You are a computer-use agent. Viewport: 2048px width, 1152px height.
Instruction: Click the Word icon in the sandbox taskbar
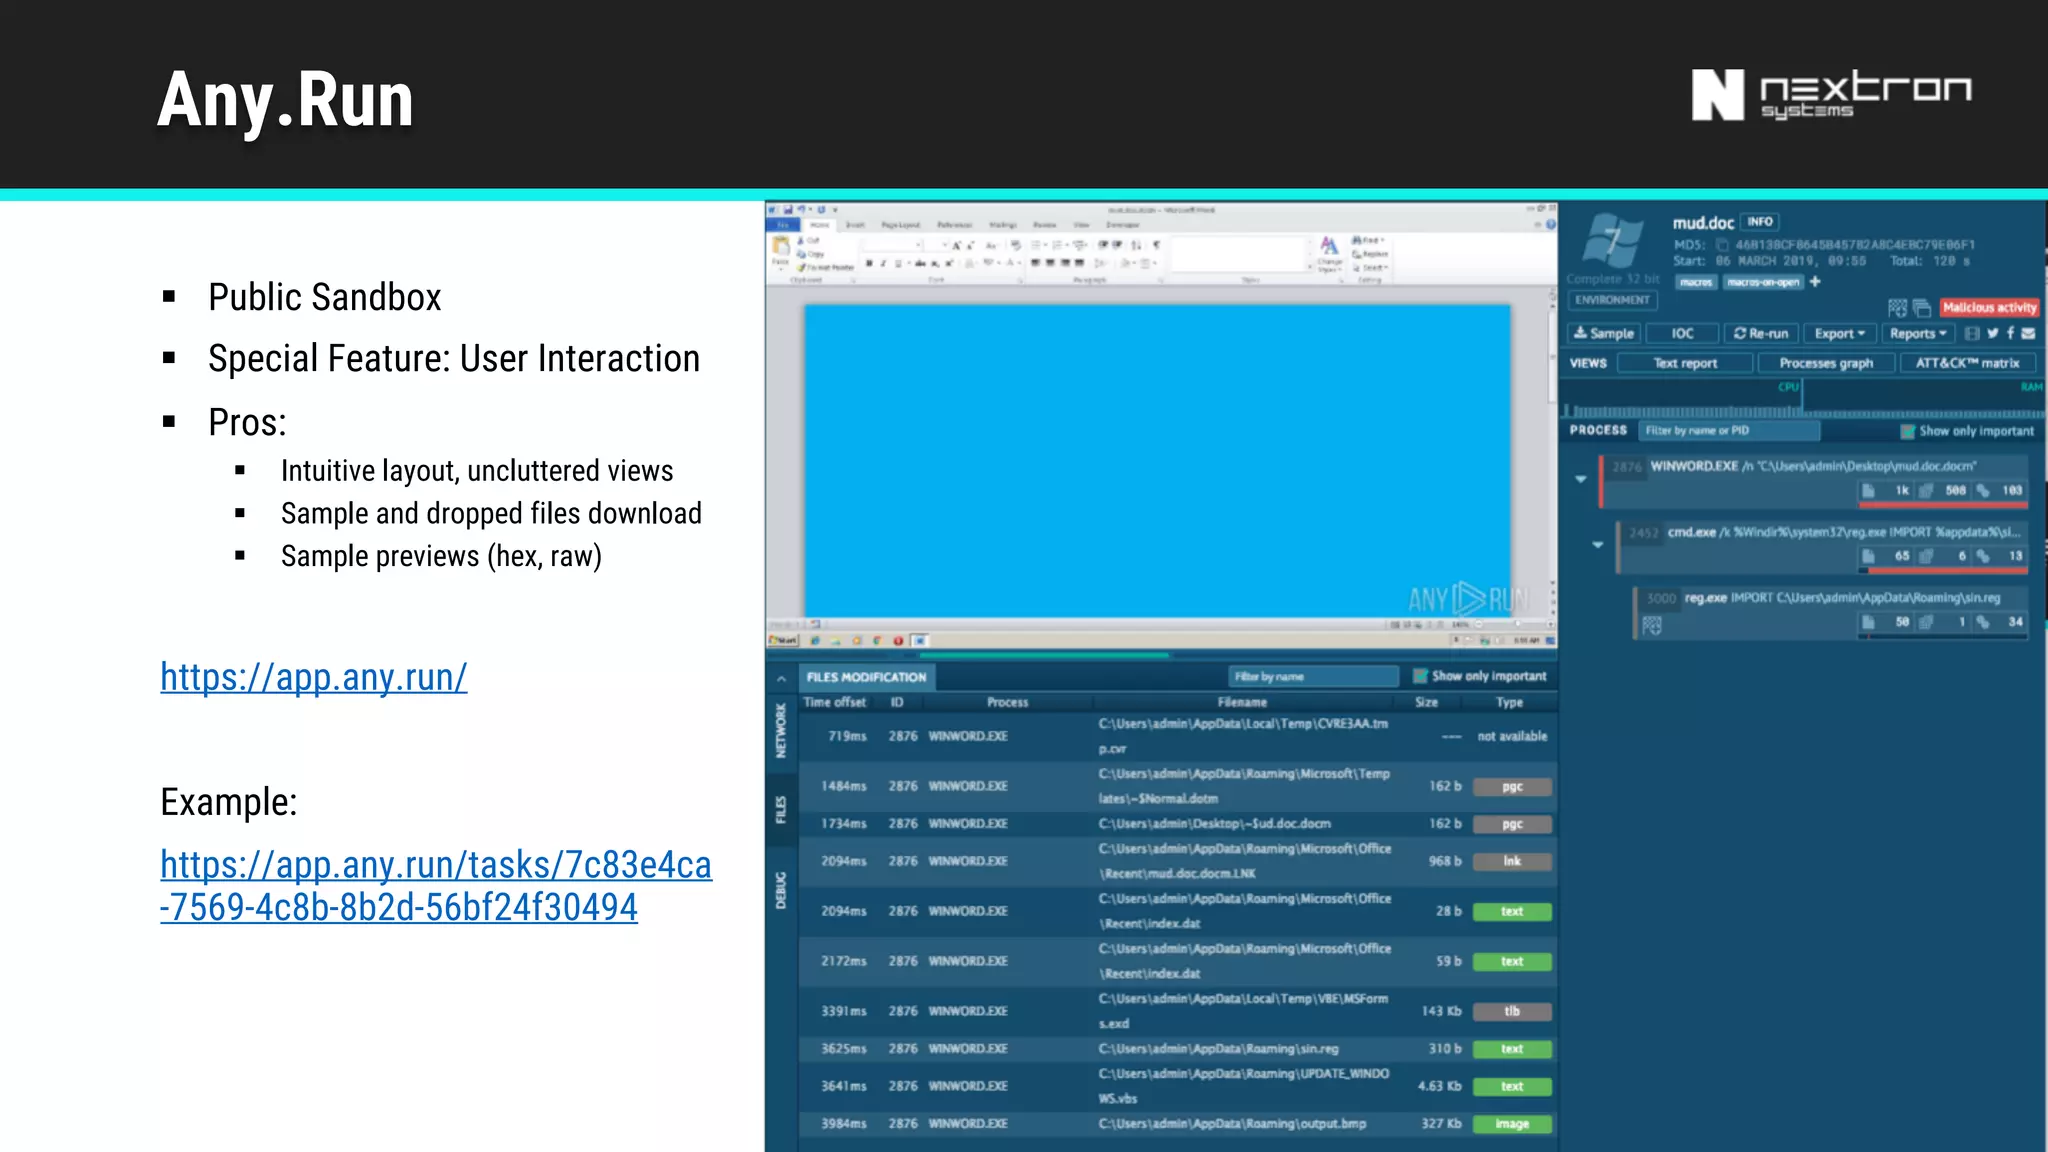point(920,640)
